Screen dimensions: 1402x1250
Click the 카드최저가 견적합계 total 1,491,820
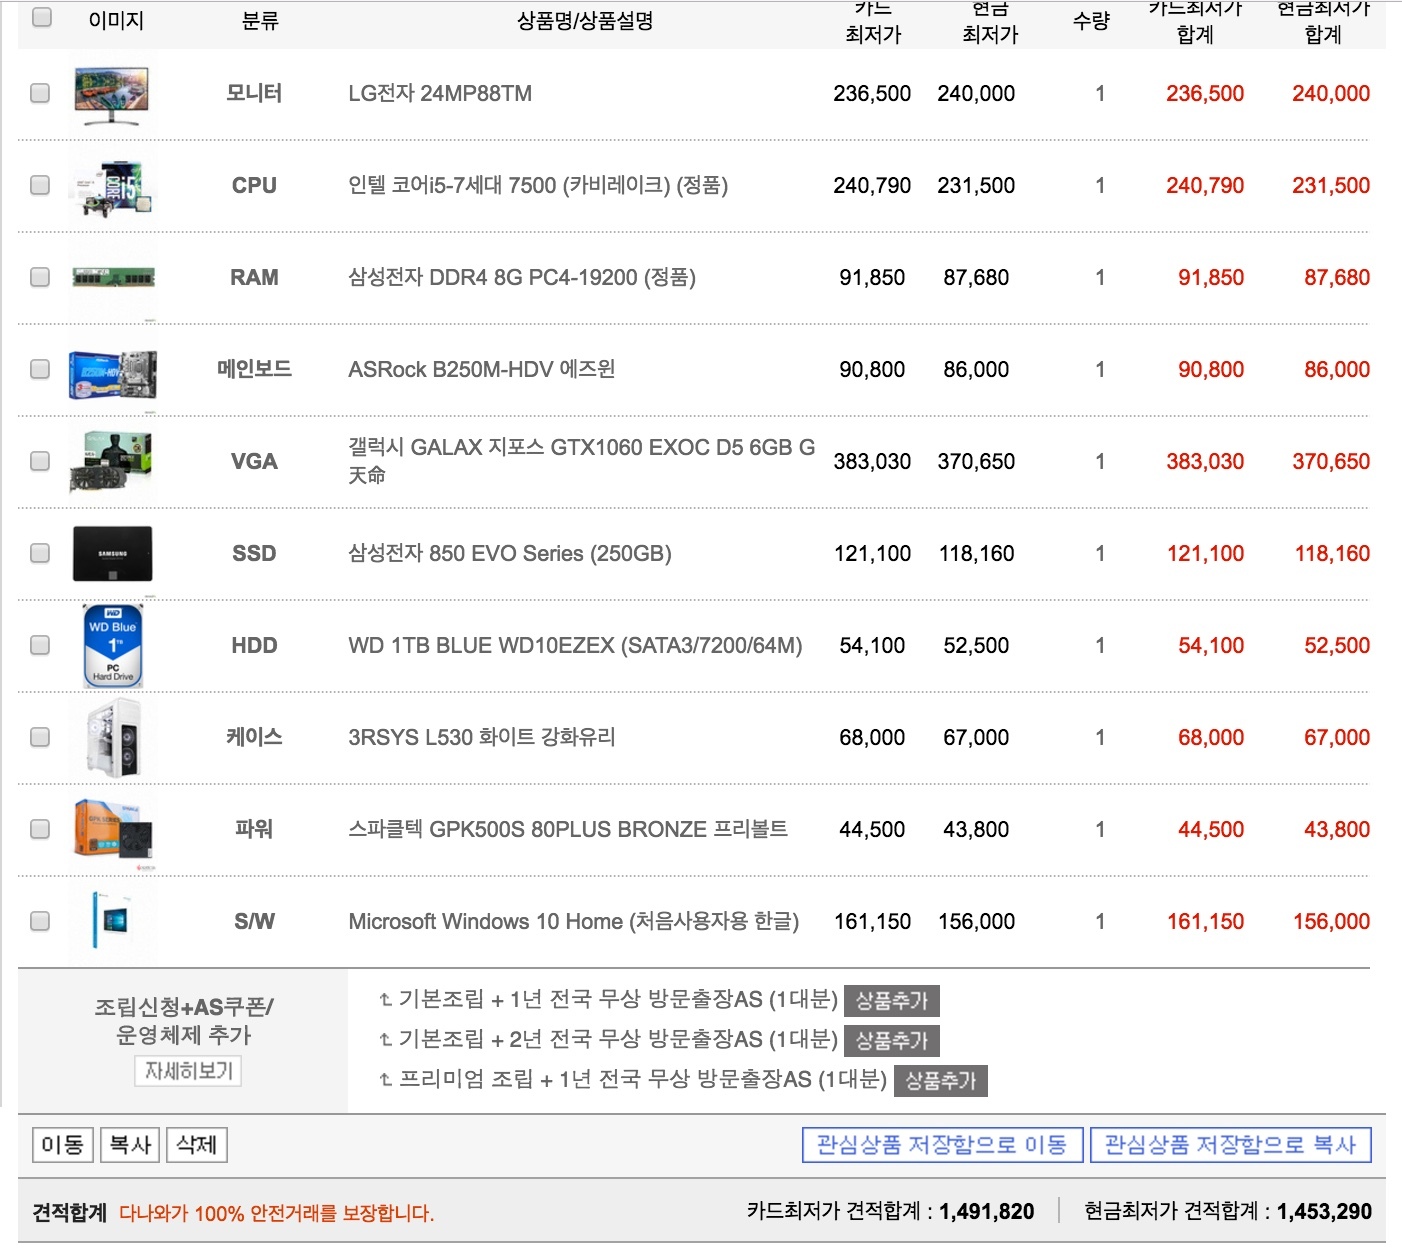(x=987, y=1212)
